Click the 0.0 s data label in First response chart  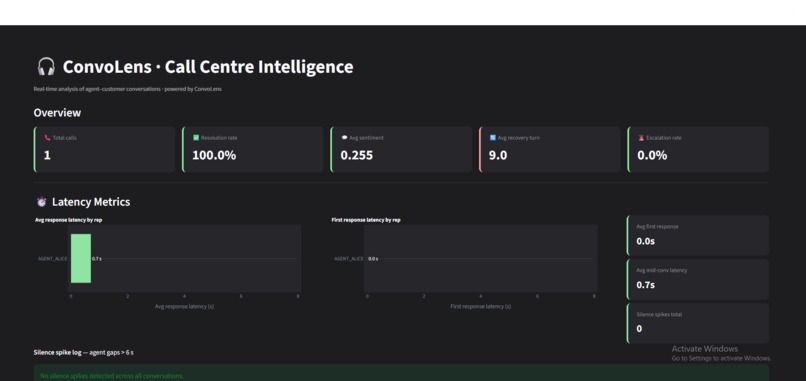pos(373,259)
